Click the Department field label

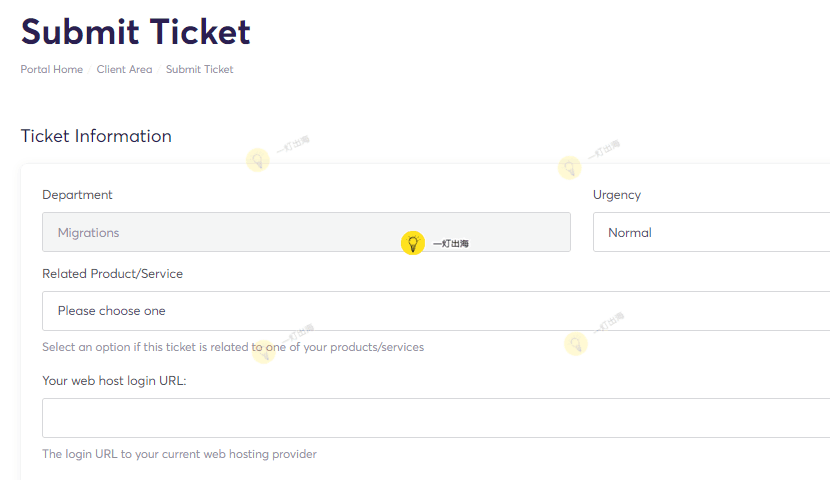(x=77, y=195)
